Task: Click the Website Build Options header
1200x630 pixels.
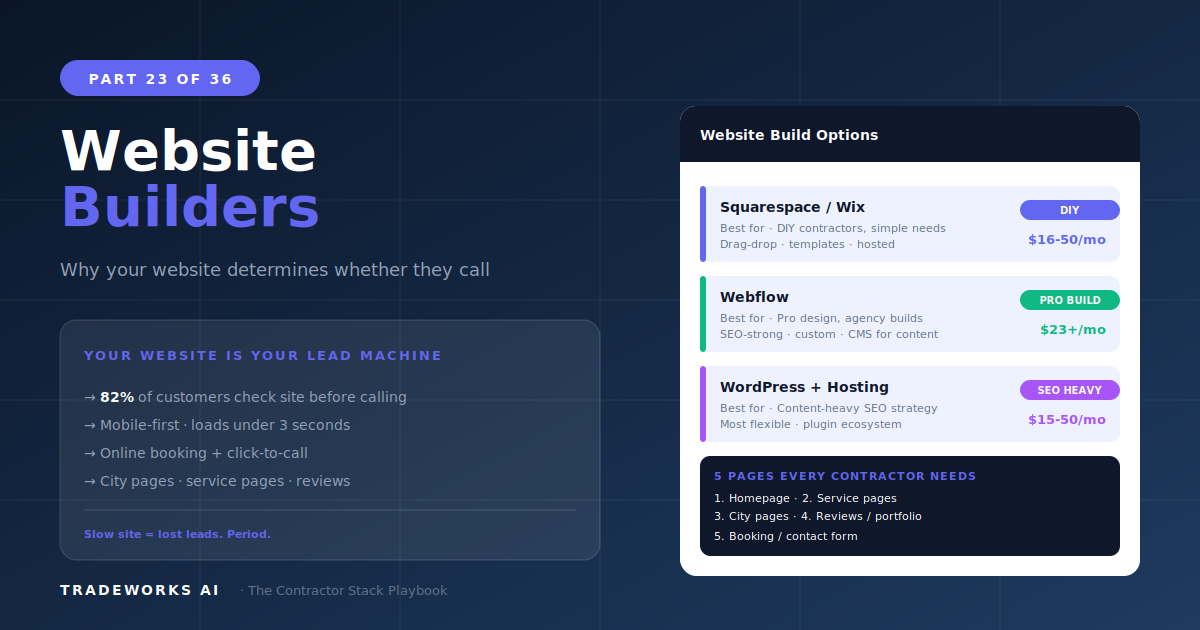Action: coord(789,135)
